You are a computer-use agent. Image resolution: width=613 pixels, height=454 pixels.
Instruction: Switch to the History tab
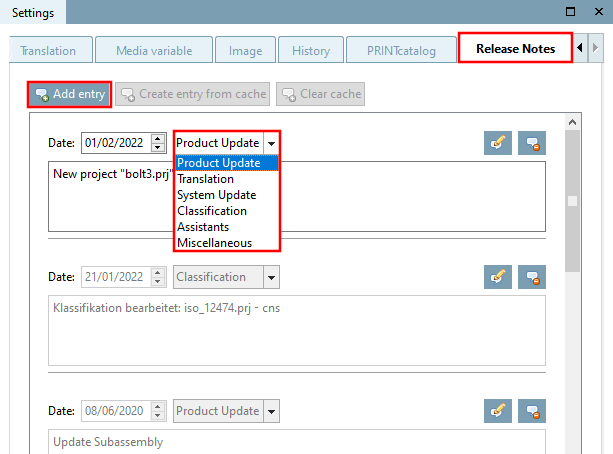[311, 50]
